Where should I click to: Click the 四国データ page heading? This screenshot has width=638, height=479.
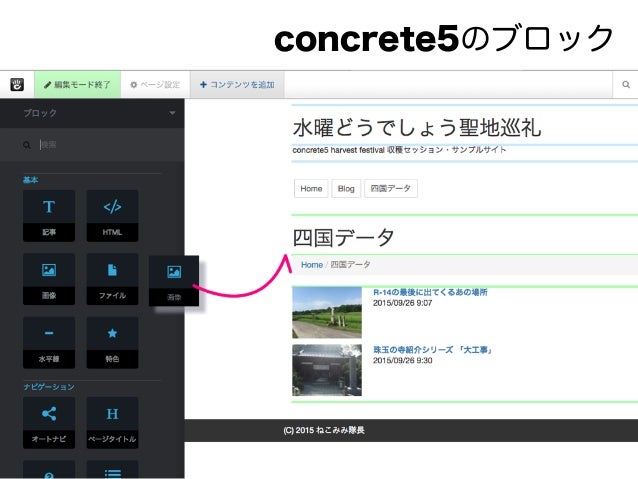coord(343,237)
